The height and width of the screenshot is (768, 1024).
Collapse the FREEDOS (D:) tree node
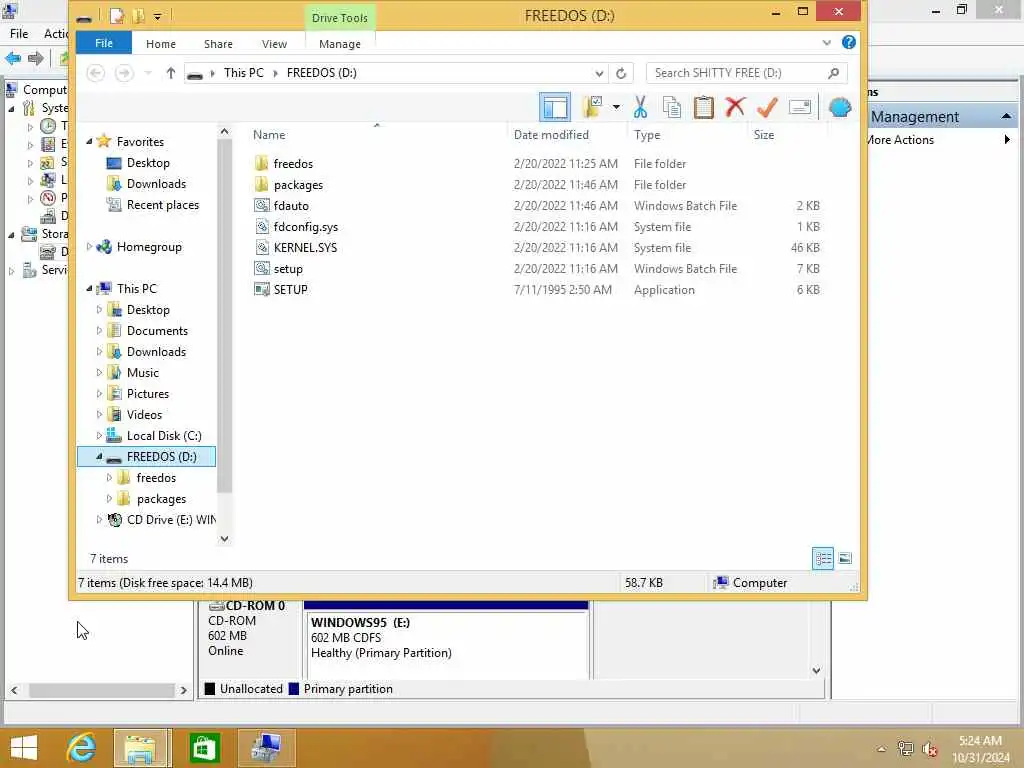(x=99, y=456)
